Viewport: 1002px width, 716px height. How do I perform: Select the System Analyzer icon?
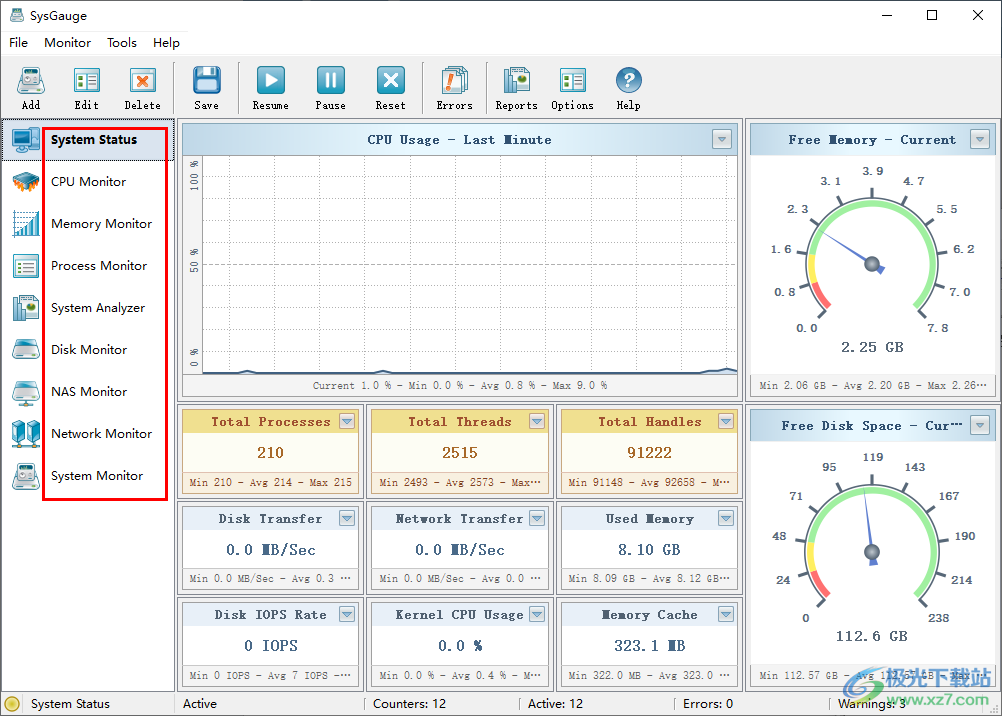(26, 307)
